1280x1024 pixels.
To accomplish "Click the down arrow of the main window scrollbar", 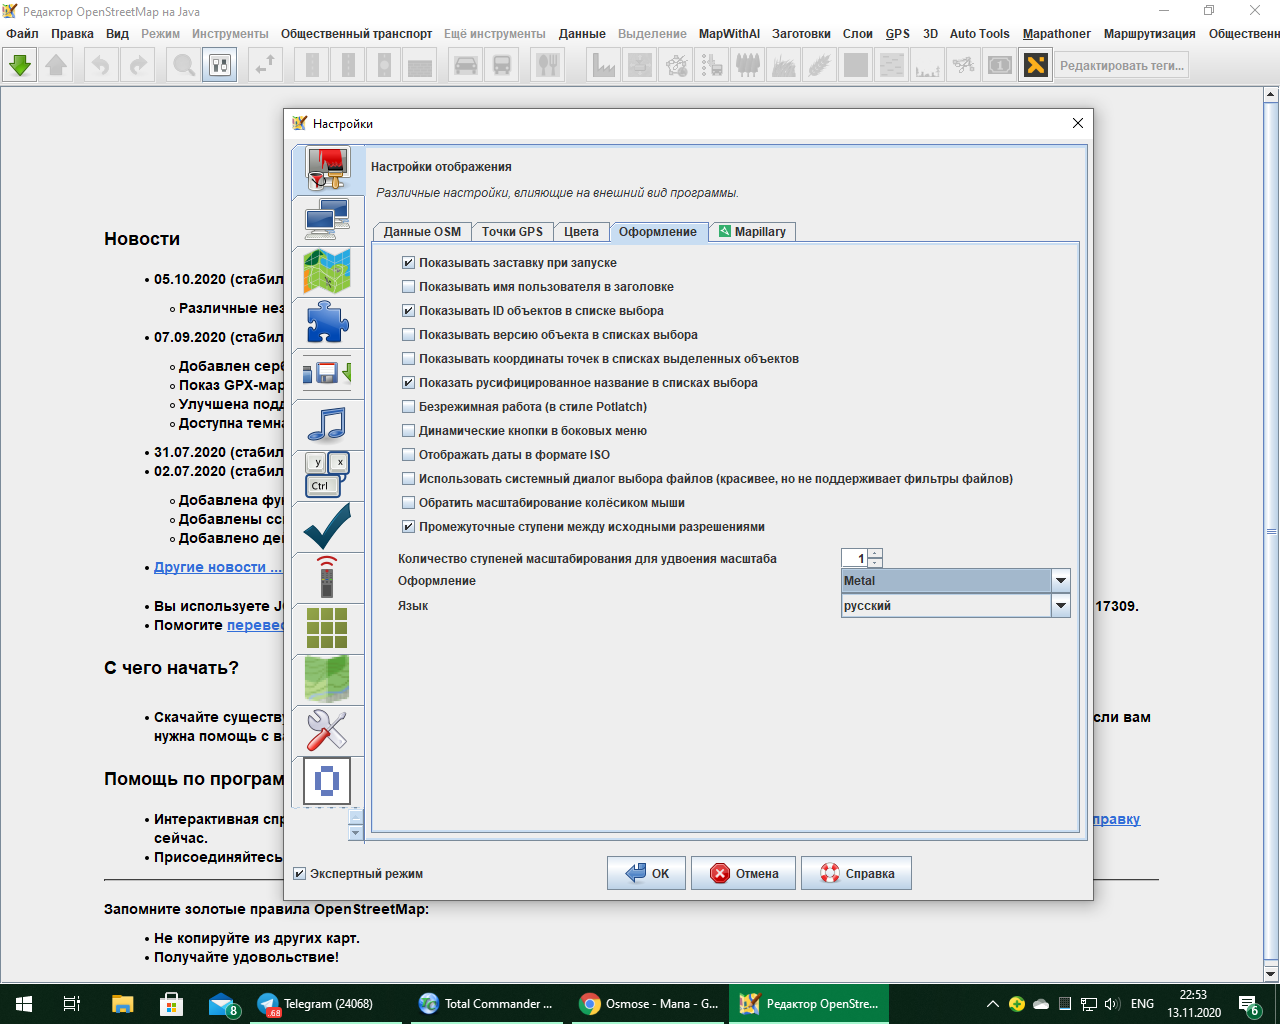I will tap(1271, 973).
